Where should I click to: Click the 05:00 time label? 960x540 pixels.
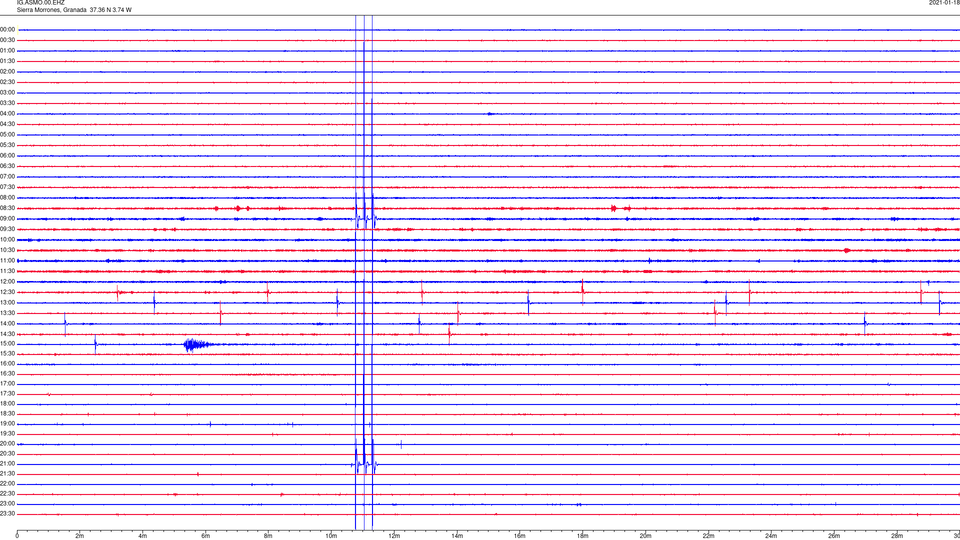tap(8, 134)
